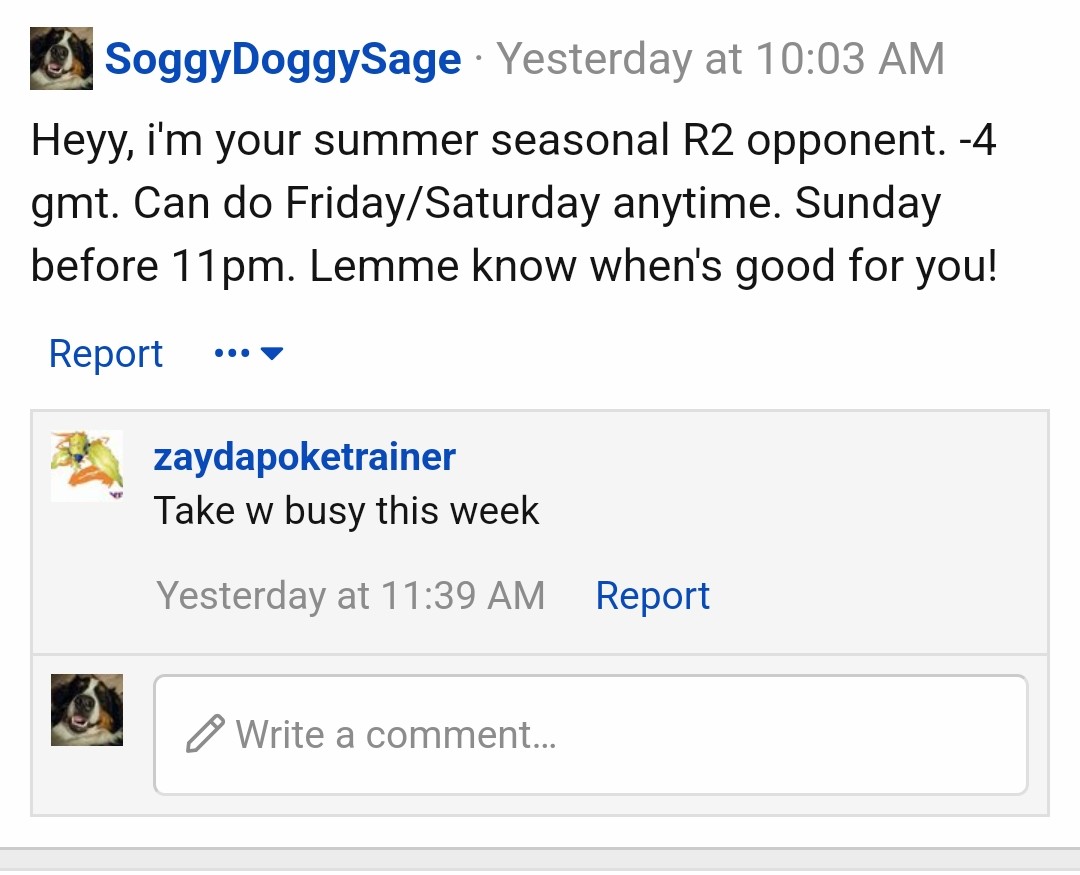Open the Yesterday at 11:39 AM timestamp

coord(351,595)
